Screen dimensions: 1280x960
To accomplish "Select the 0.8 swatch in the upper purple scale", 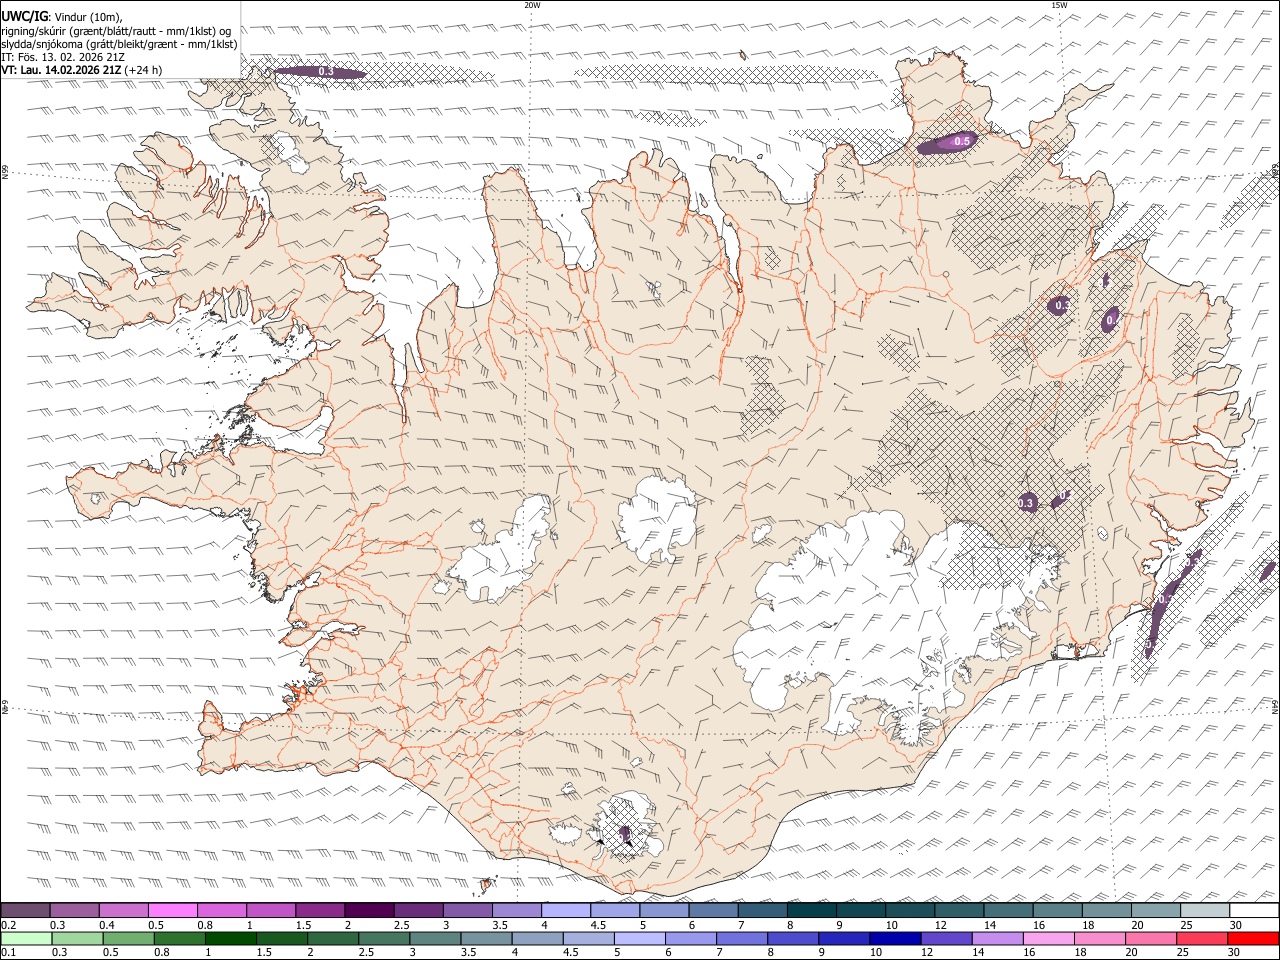I will pos(221,910).
